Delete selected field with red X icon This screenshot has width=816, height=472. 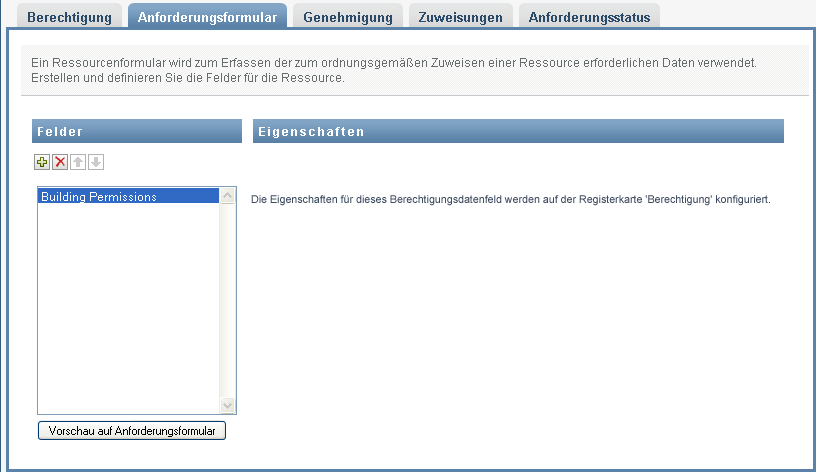(60, 162)
